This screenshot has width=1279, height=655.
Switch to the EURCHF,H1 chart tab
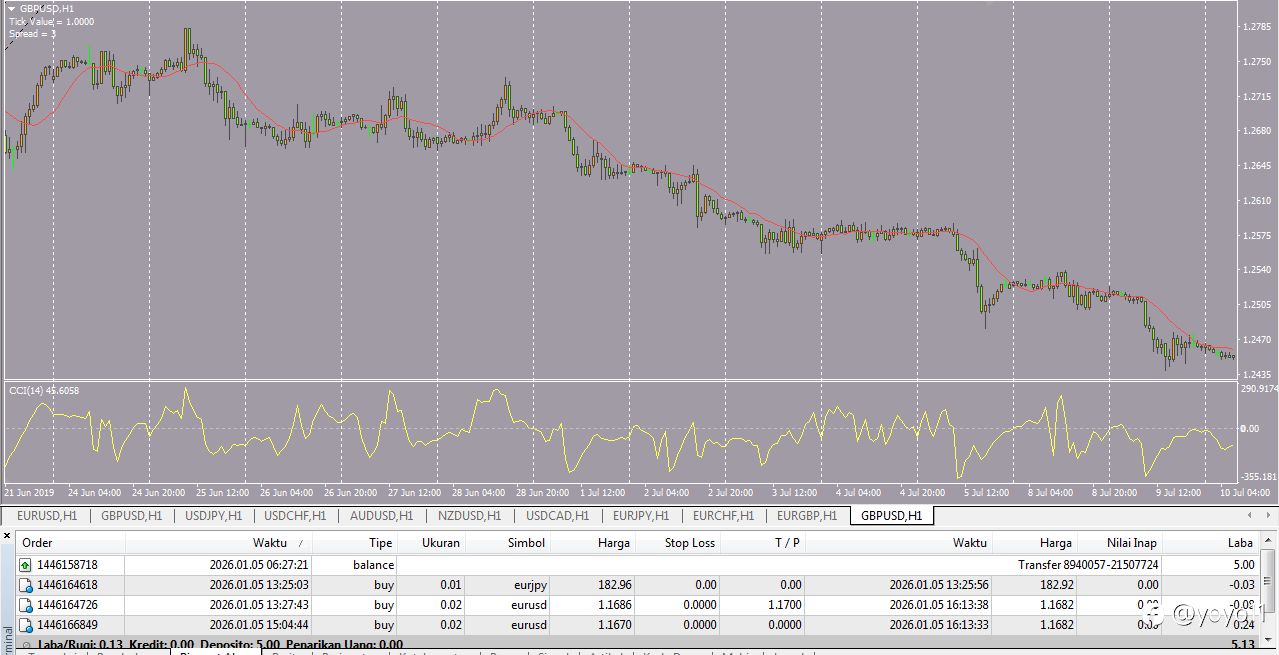(726, 516)
